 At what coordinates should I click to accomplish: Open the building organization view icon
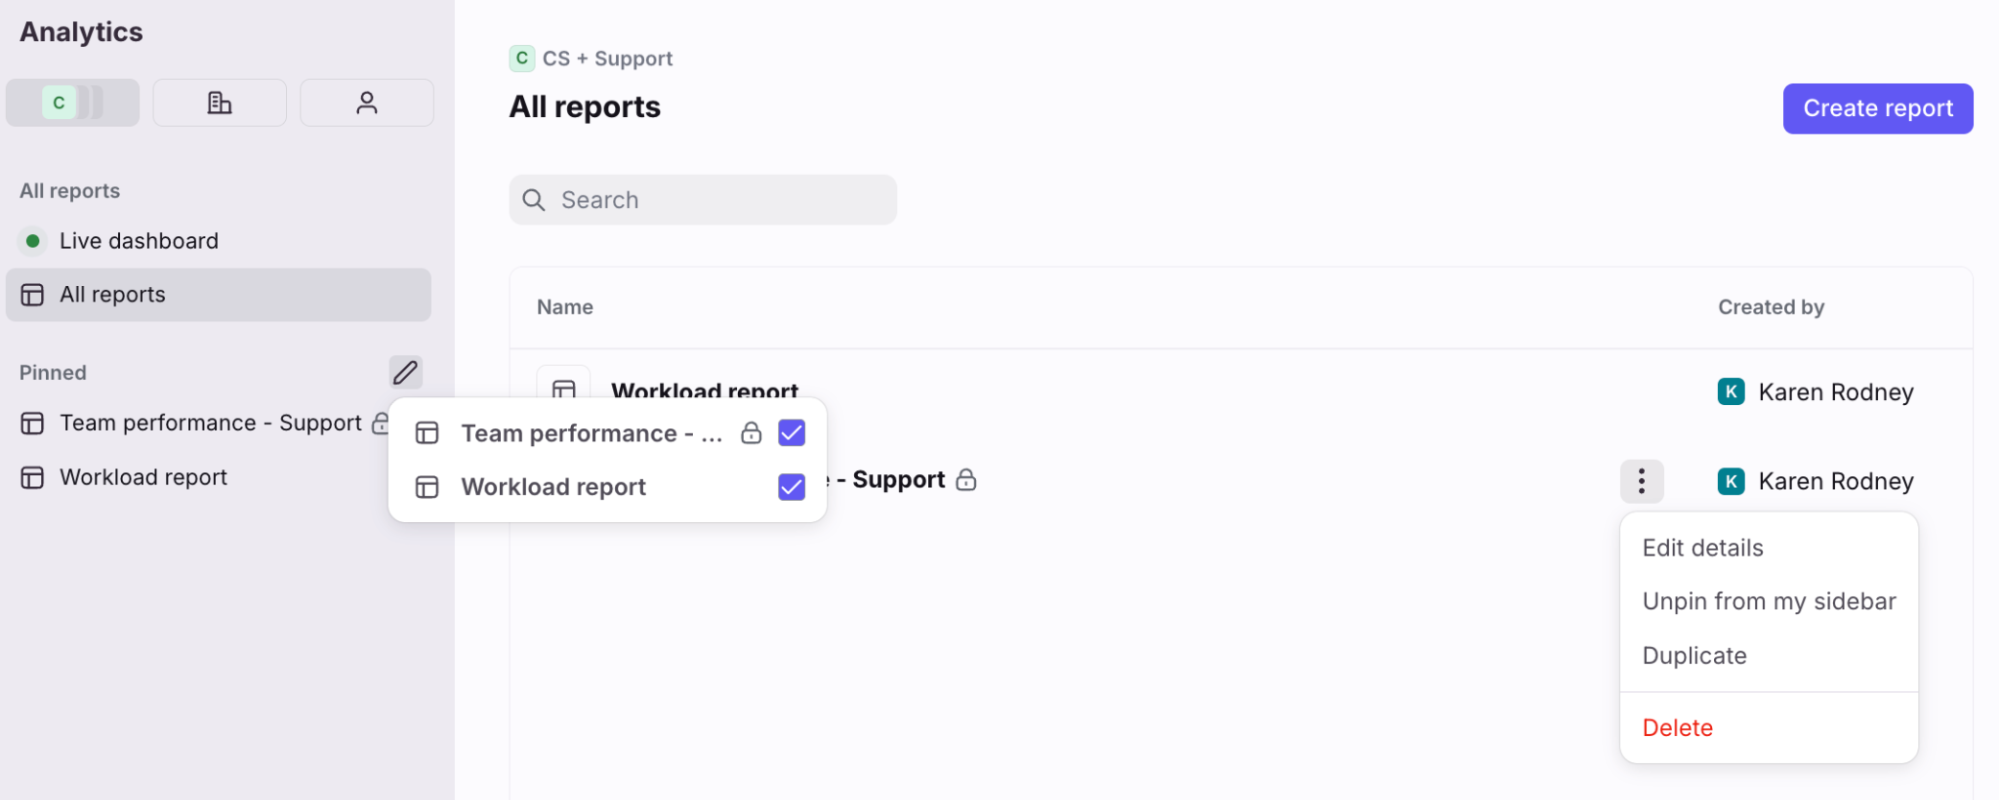tap(220, 103)
